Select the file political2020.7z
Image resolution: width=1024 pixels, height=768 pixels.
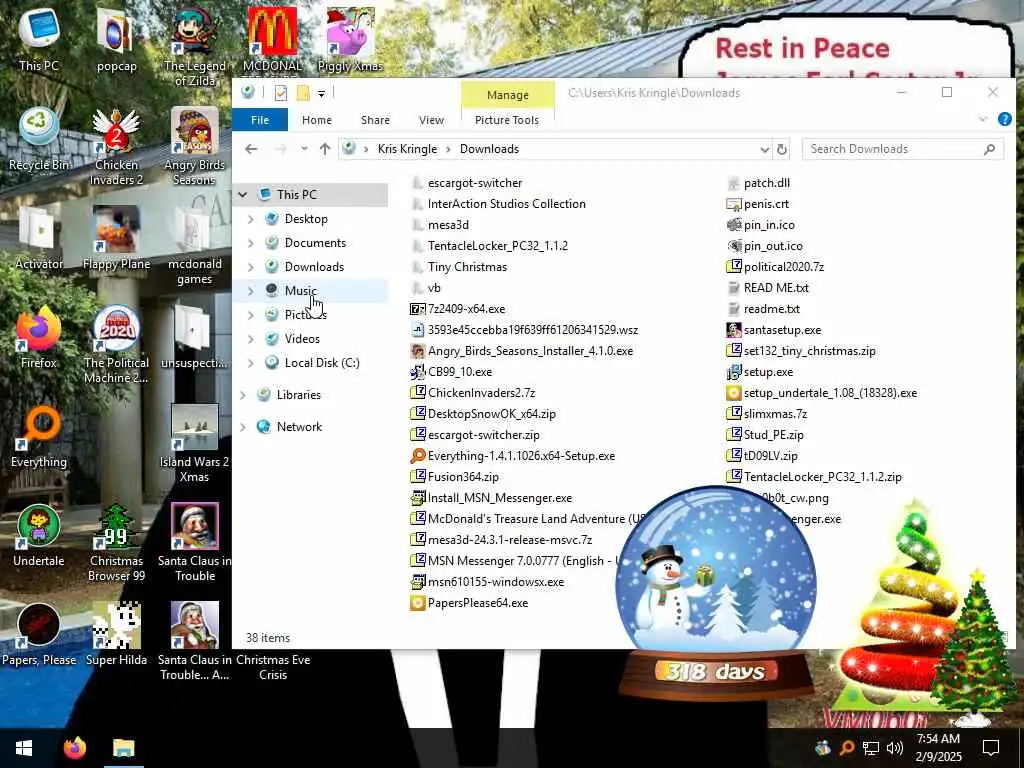pos(784,266)
